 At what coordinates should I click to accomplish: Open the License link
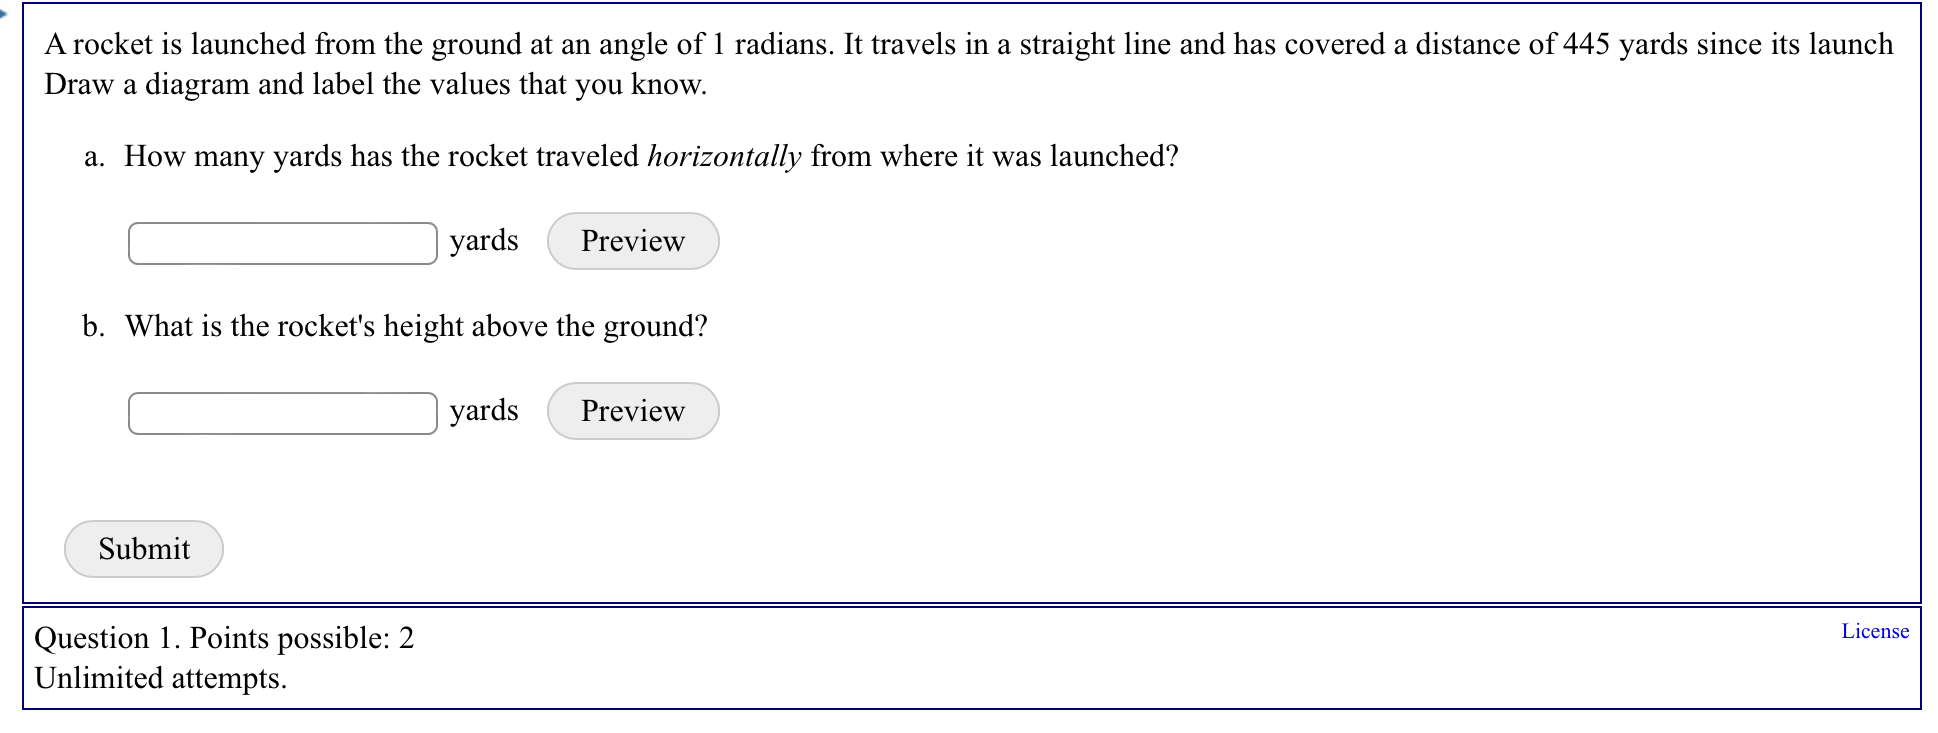click(1874, 631)
